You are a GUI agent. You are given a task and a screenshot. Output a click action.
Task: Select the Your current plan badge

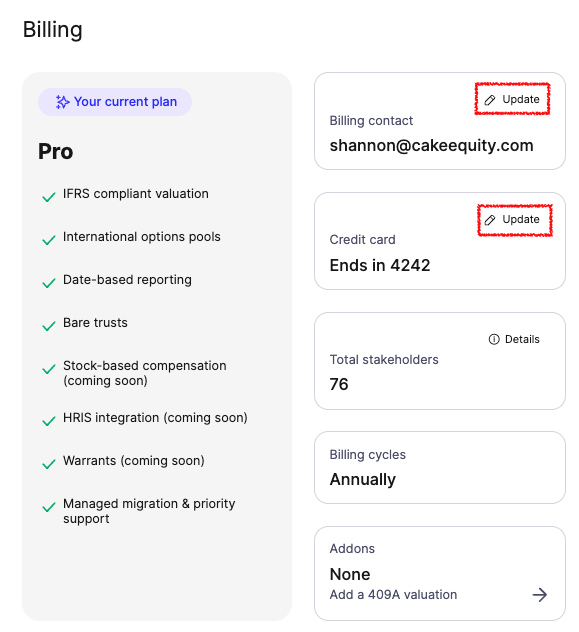coord(115,102)
